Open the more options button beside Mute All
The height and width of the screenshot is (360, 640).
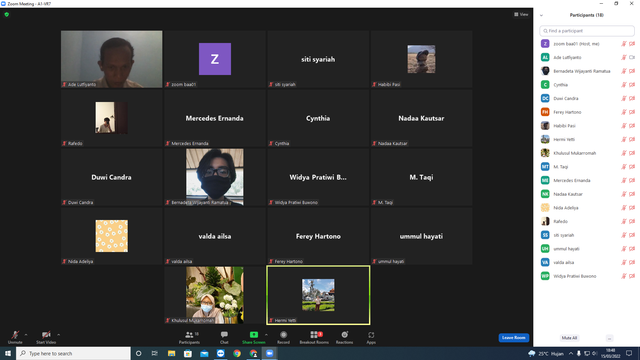609,338
